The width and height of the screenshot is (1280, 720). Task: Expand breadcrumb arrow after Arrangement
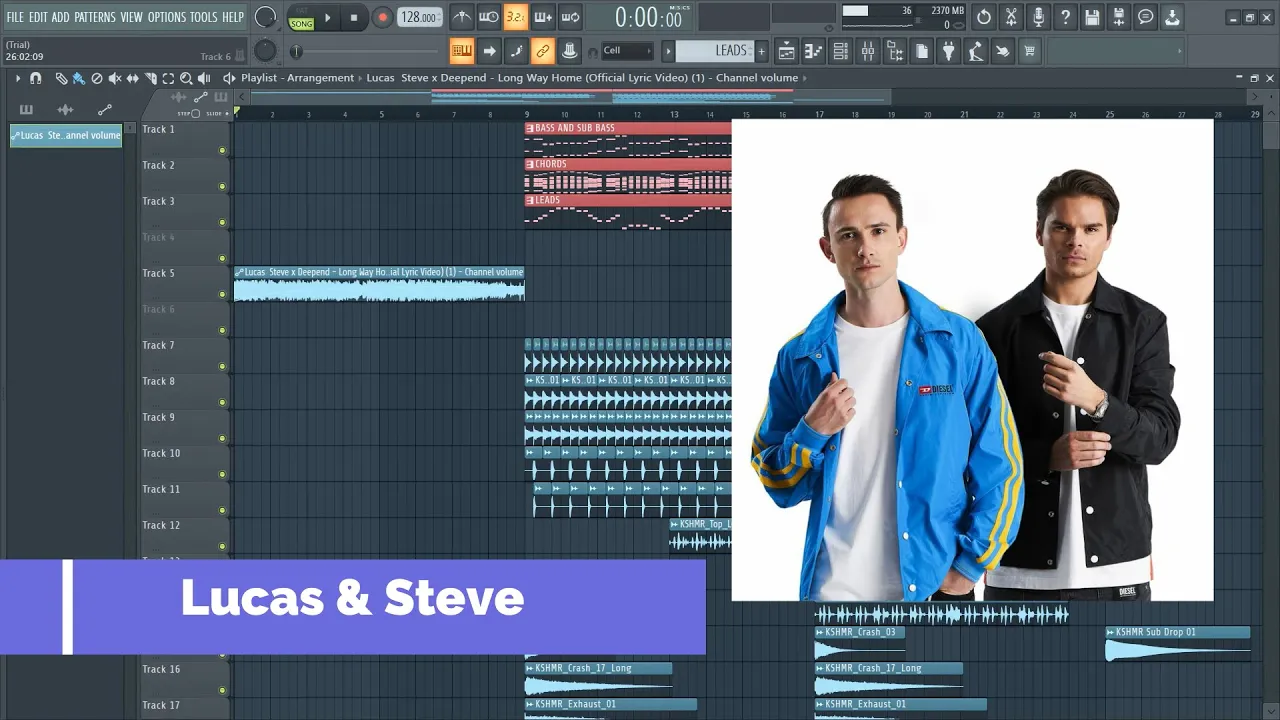pyautogui.click(x=360, y=78)
